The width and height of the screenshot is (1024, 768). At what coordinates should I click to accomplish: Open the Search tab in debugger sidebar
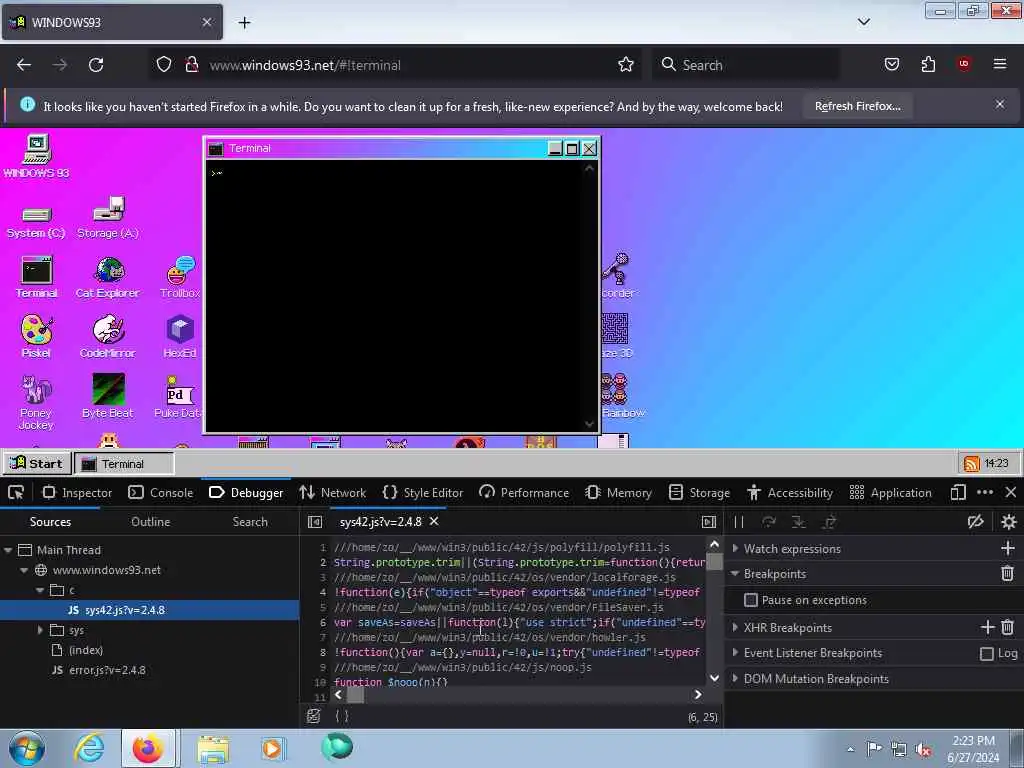(x=250, y=522)
